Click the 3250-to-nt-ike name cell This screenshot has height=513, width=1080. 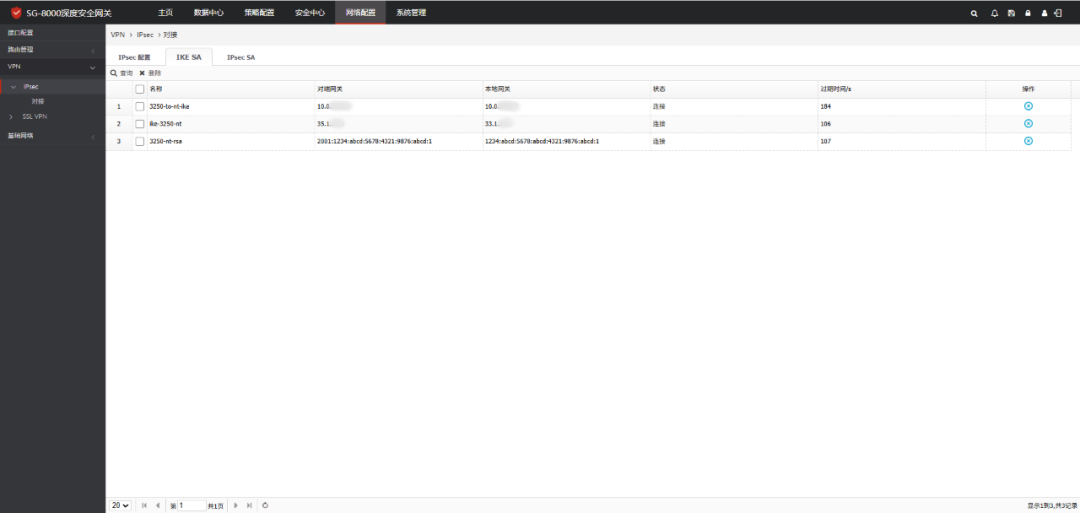point(169,107)
